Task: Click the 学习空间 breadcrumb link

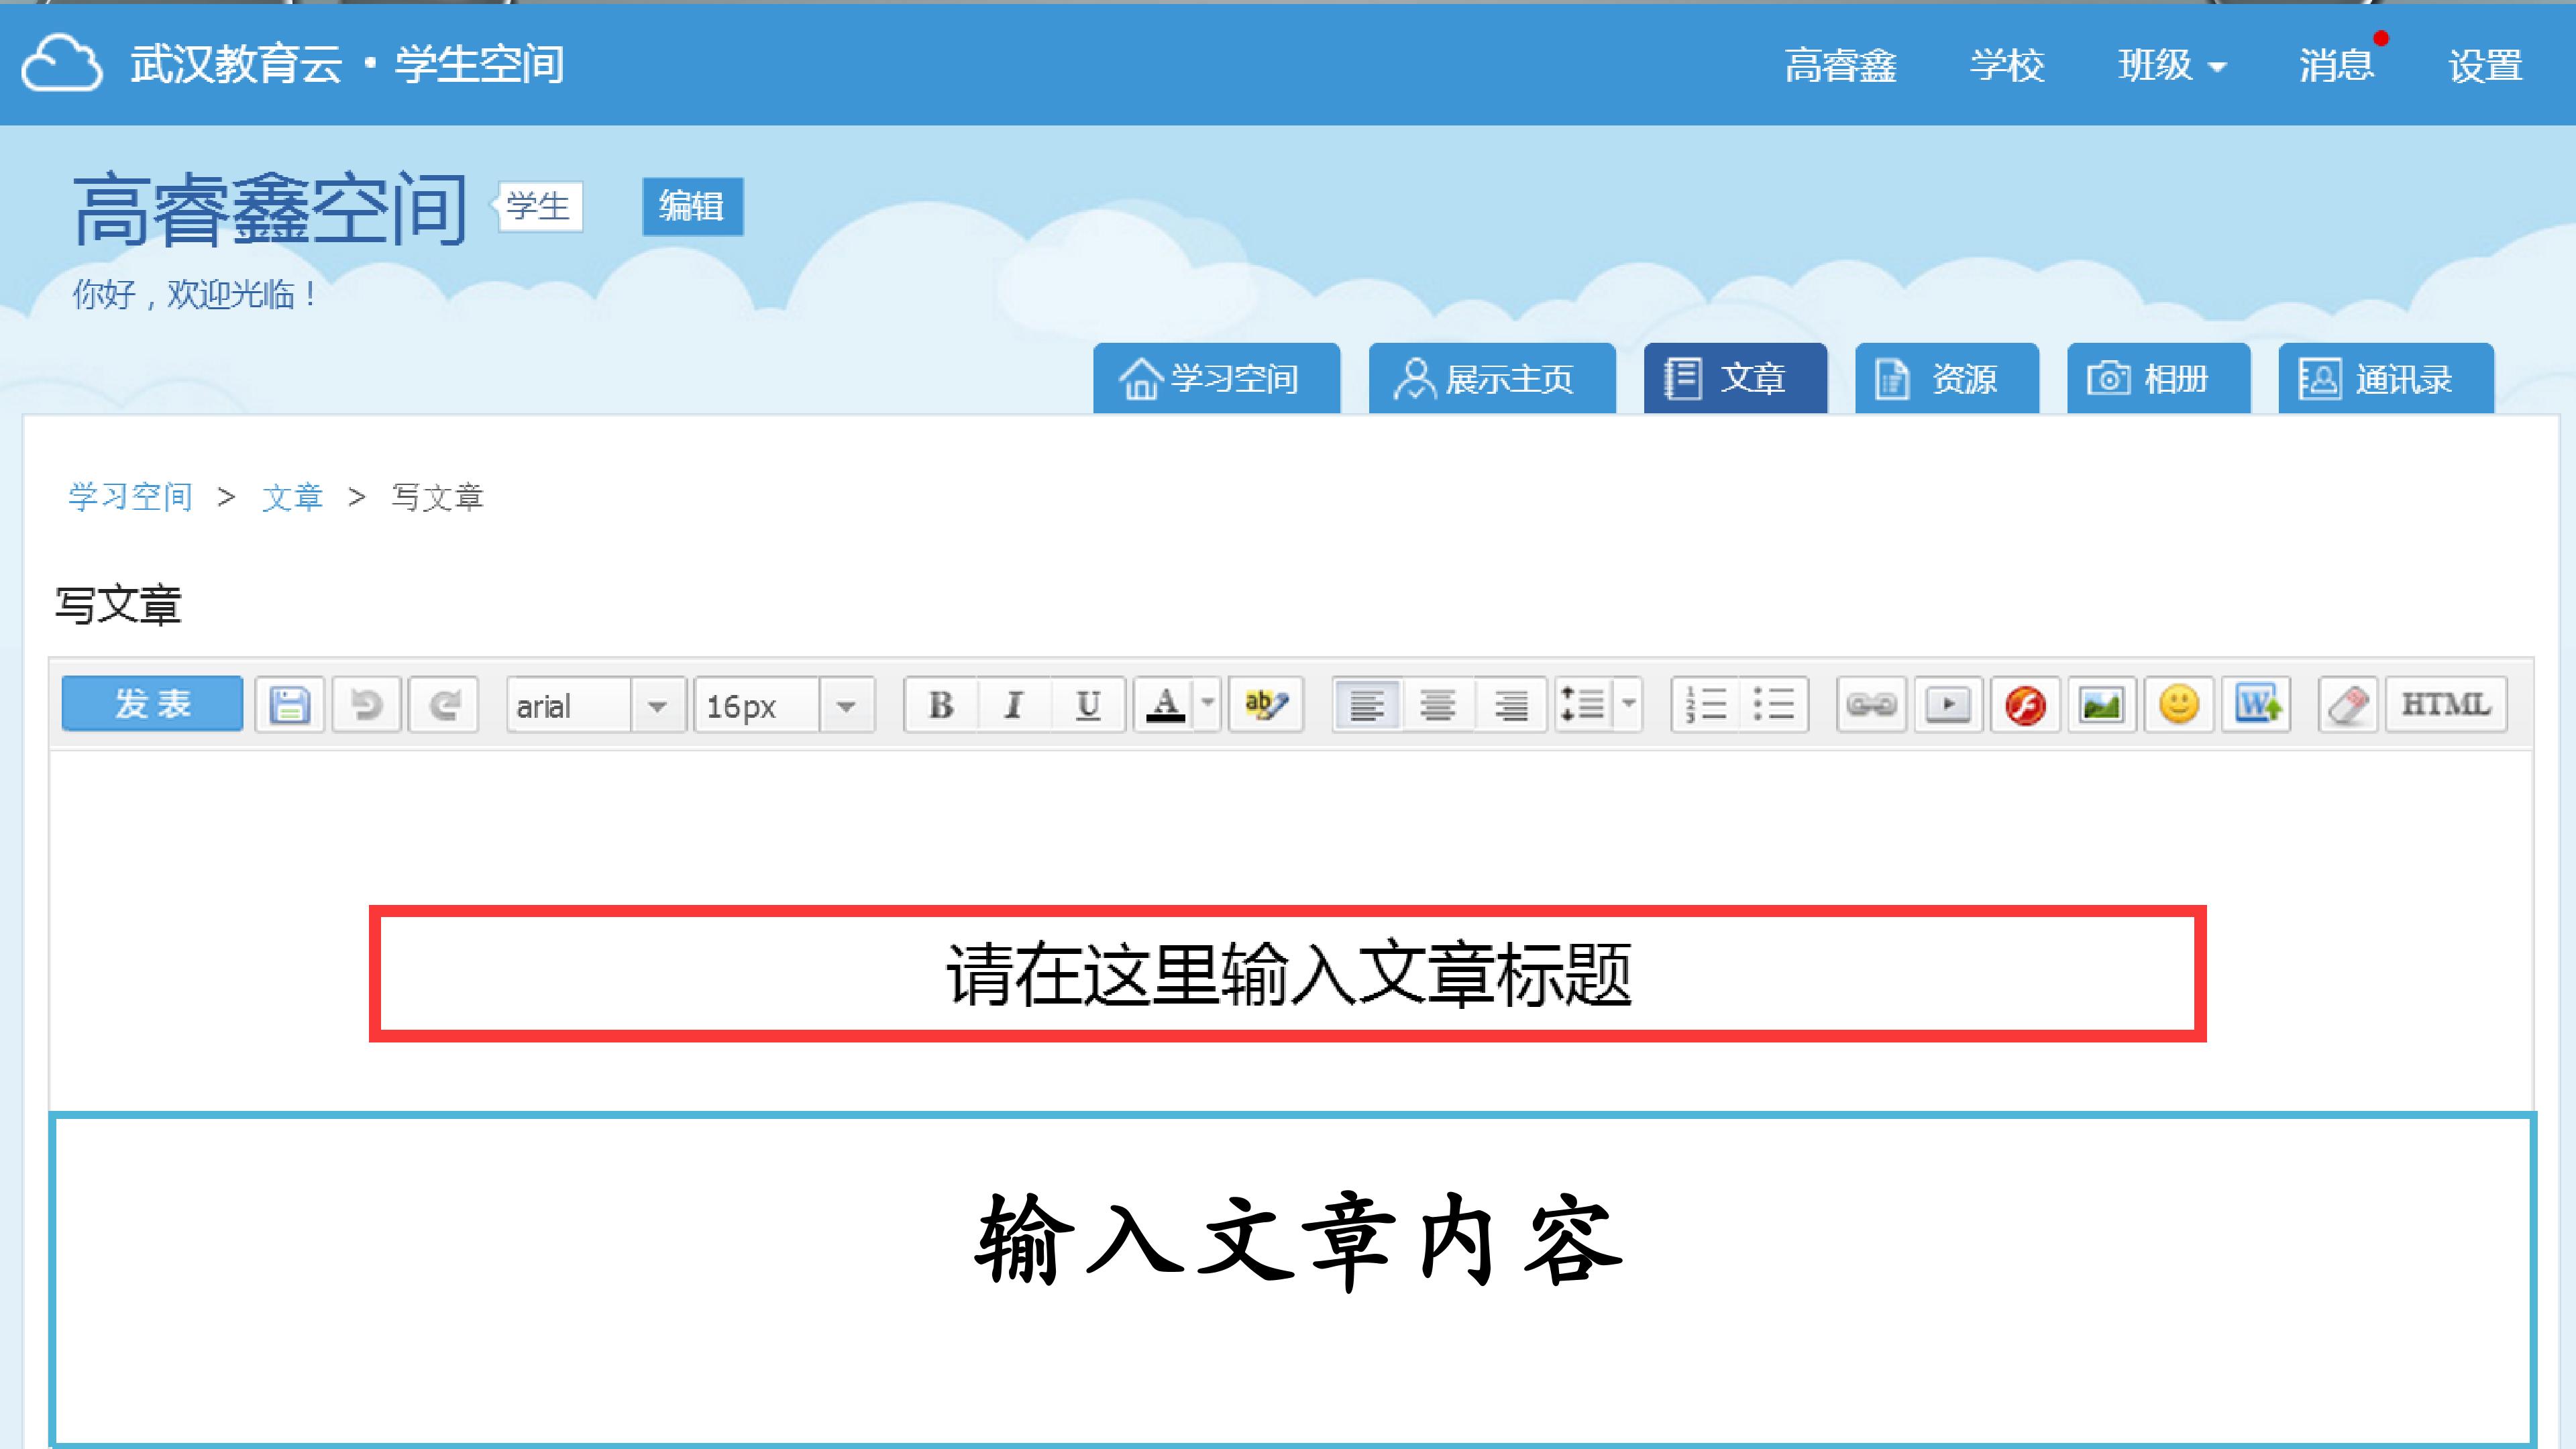Action: tap(130, 497)
